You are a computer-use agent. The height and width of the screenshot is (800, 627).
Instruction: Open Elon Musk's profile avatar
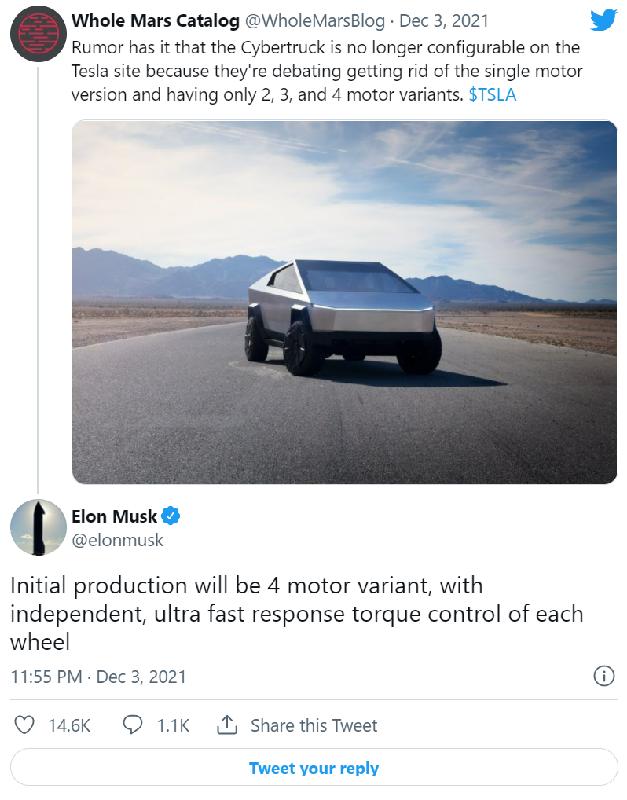39,526
